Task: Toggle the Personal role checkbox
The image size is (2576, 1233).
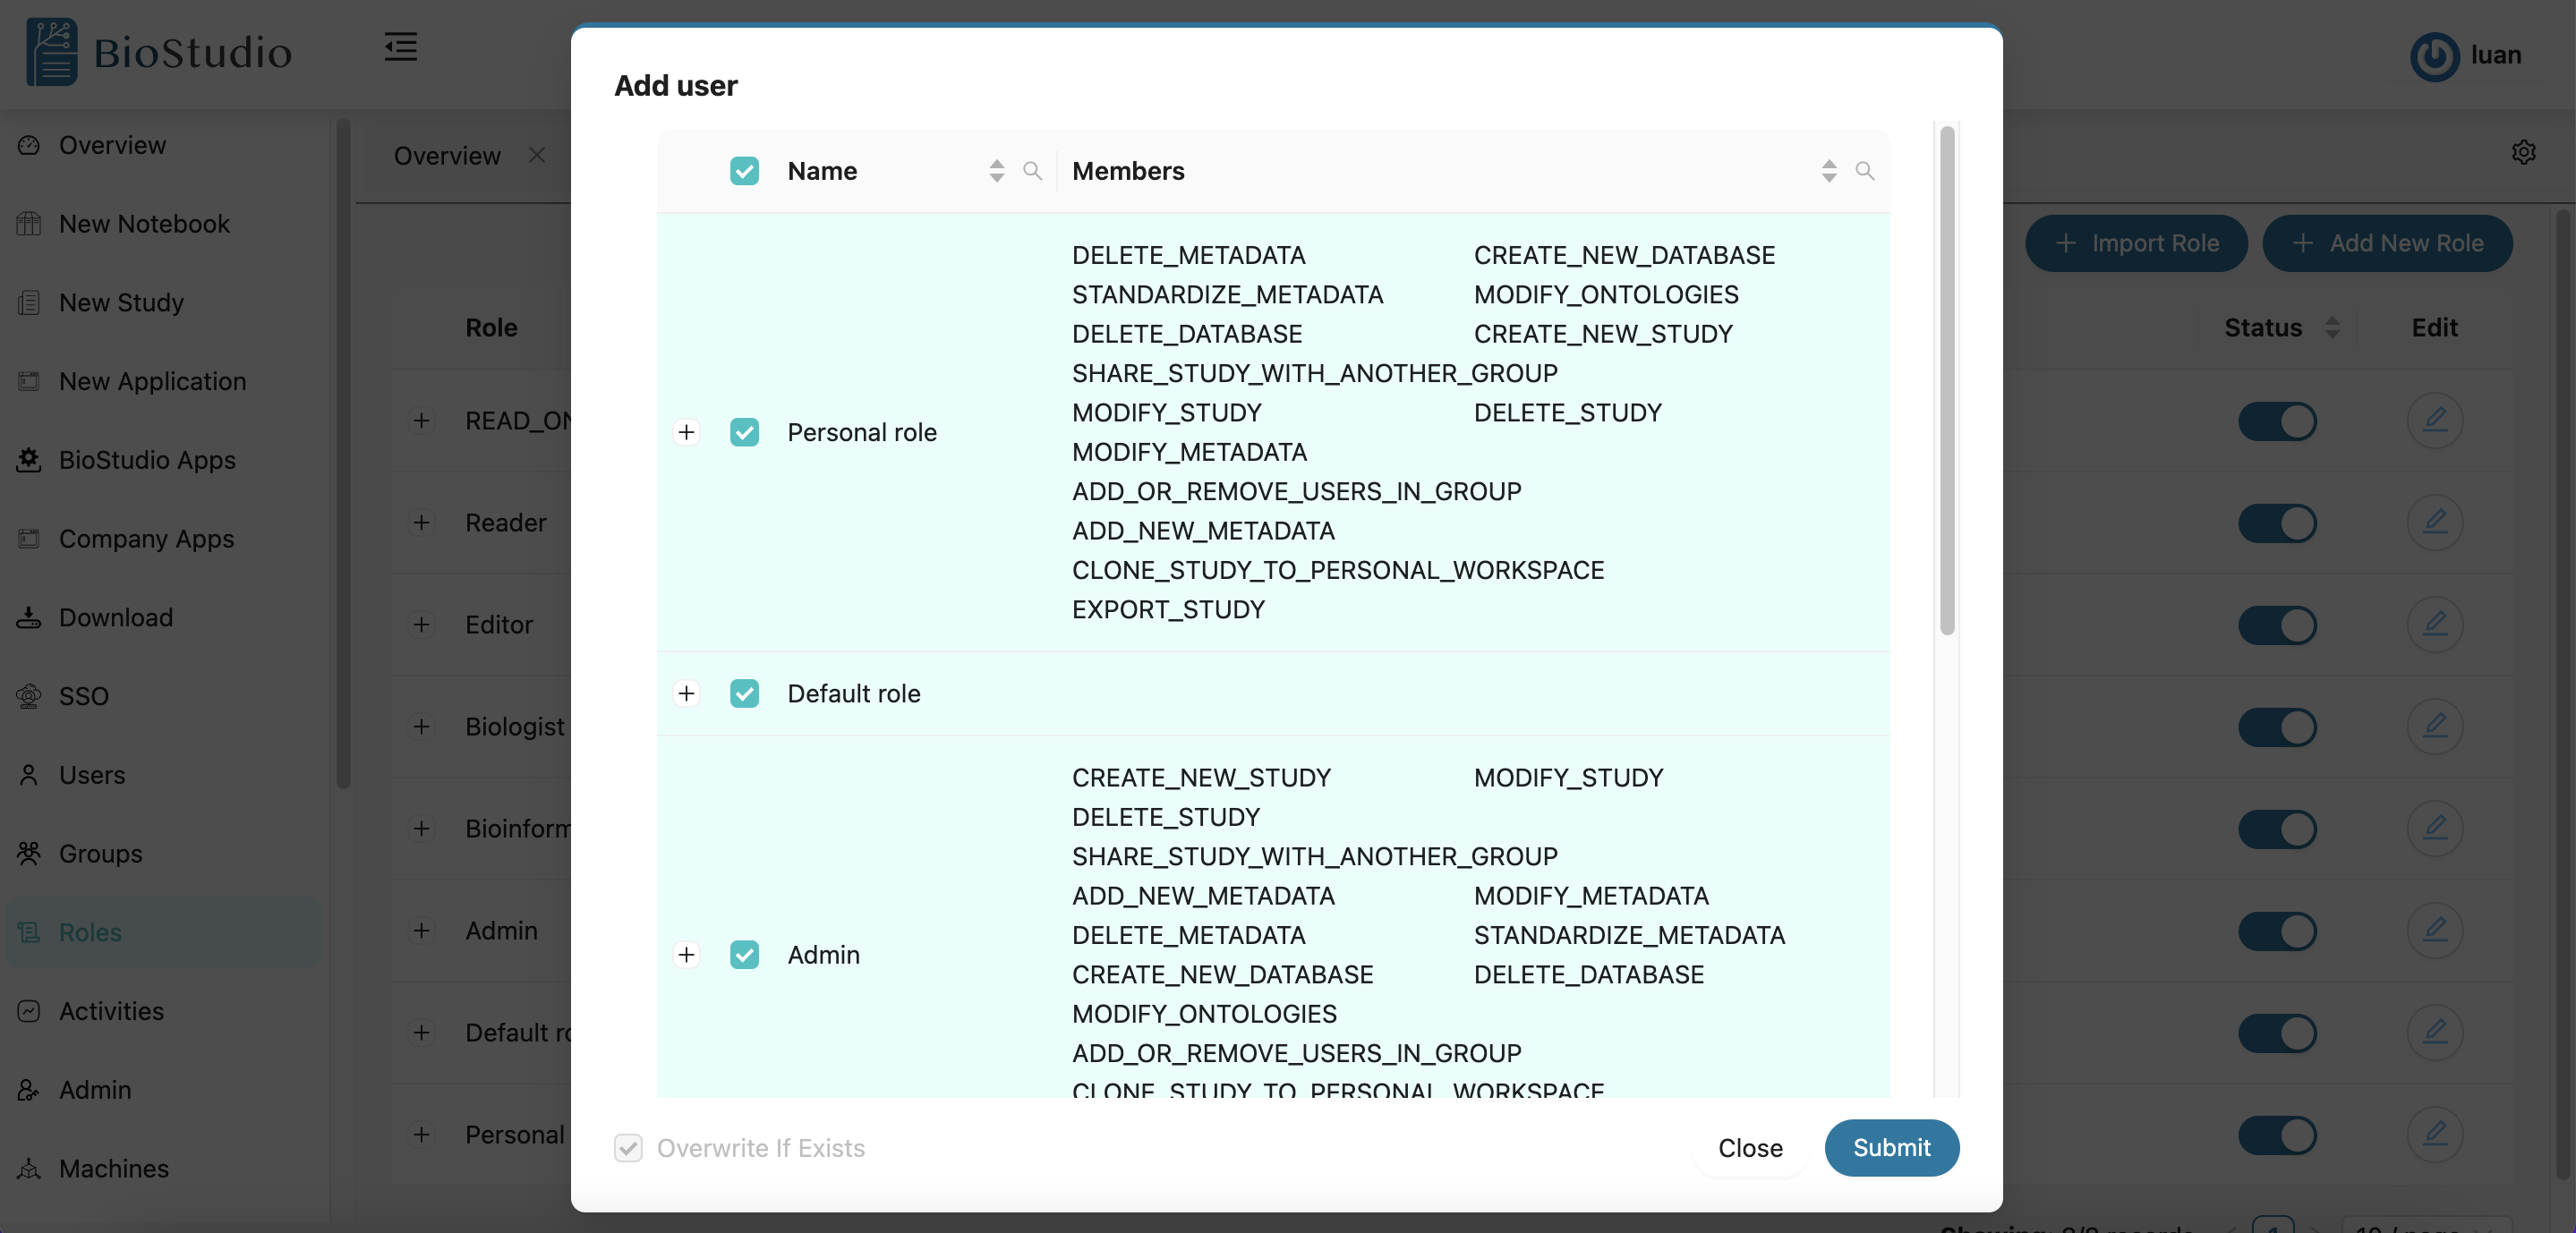Action: pos(744,432)
